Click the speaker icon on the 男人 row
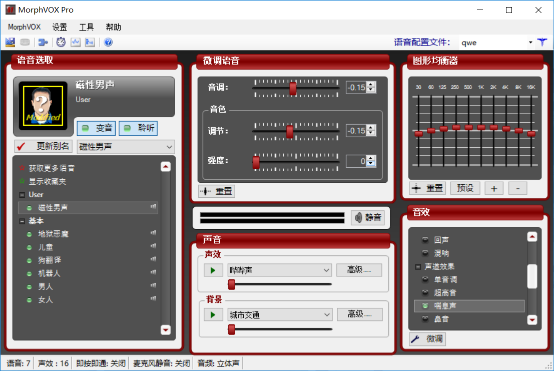Viewport: 554px width, 371px height. point(153,285)
